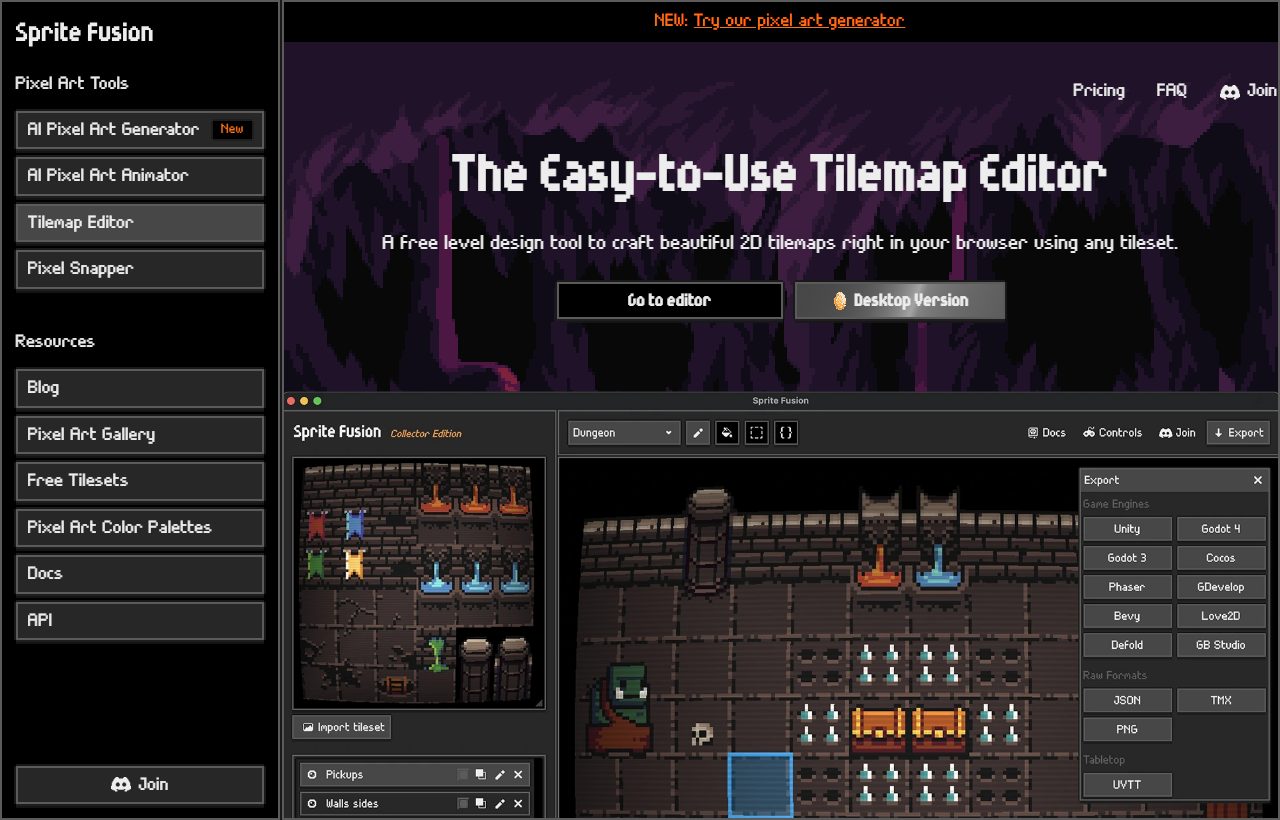The image size is (1280, 820).
Task: Open AI Pixel Art Generator in sidebar
Action: [140, 130]
